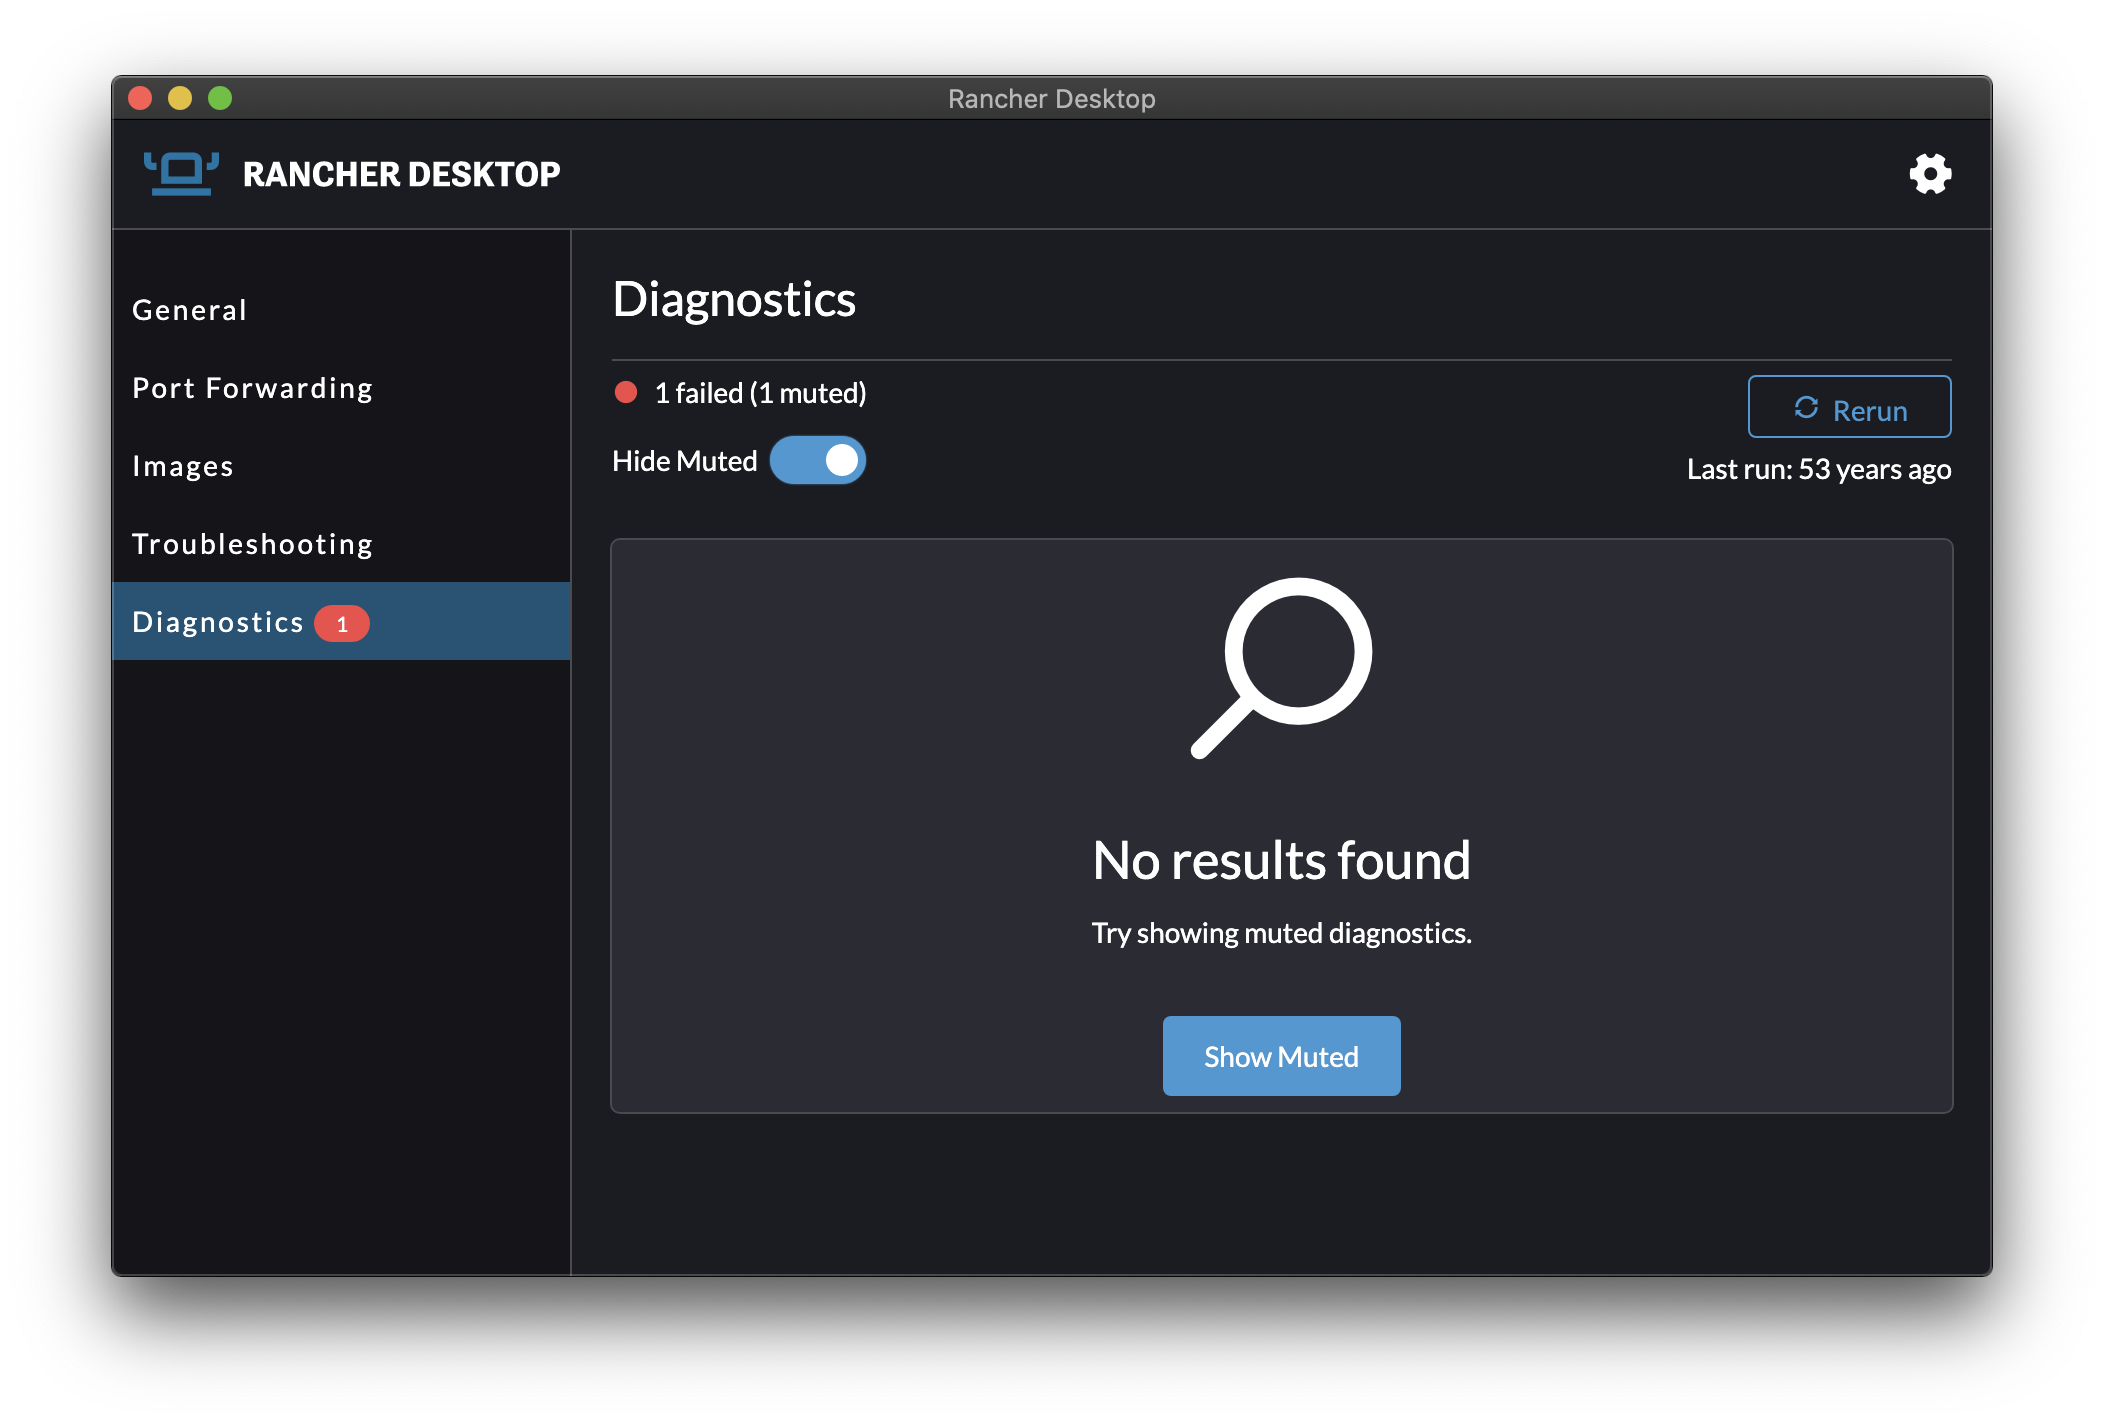The image size is (2104, 1424).
Task: Click the red failed status dot
Action: tap(626, 392)
